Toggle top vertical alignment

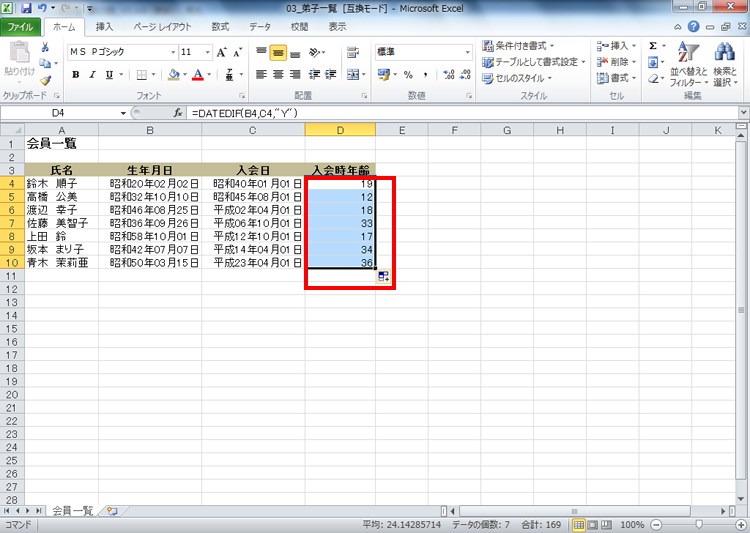(261, 52)
